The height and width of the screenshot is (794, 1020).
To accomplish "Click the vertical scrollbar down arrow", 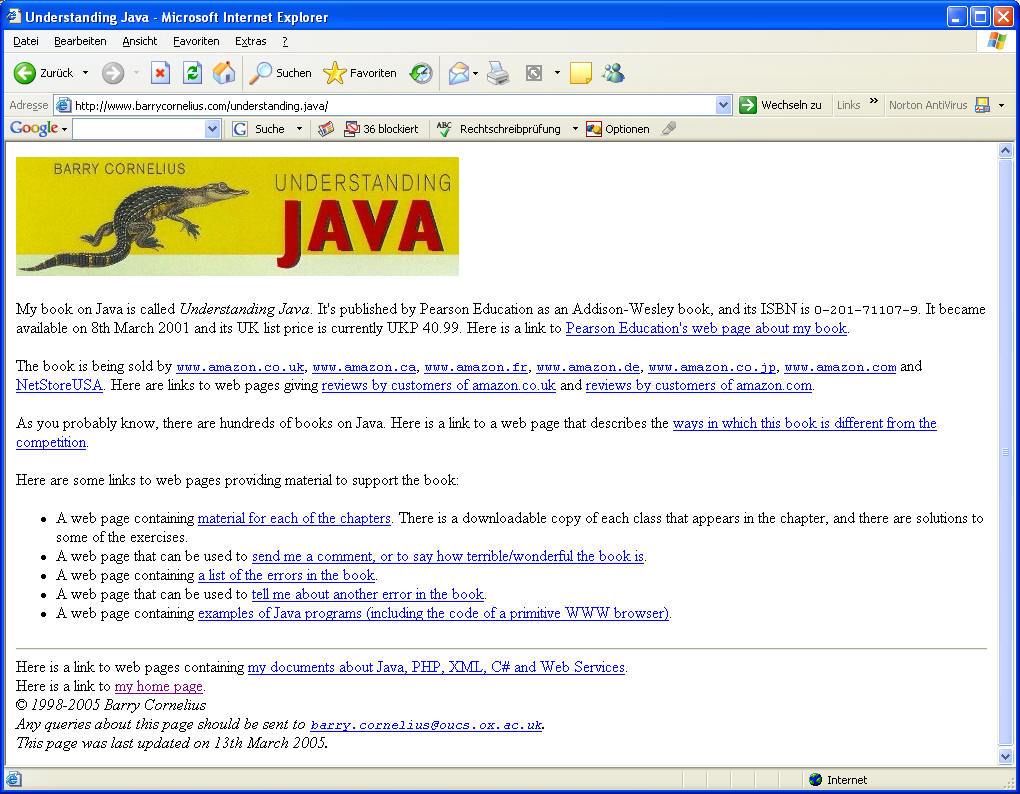I will pyautogui.click(x=1006, y=757).
